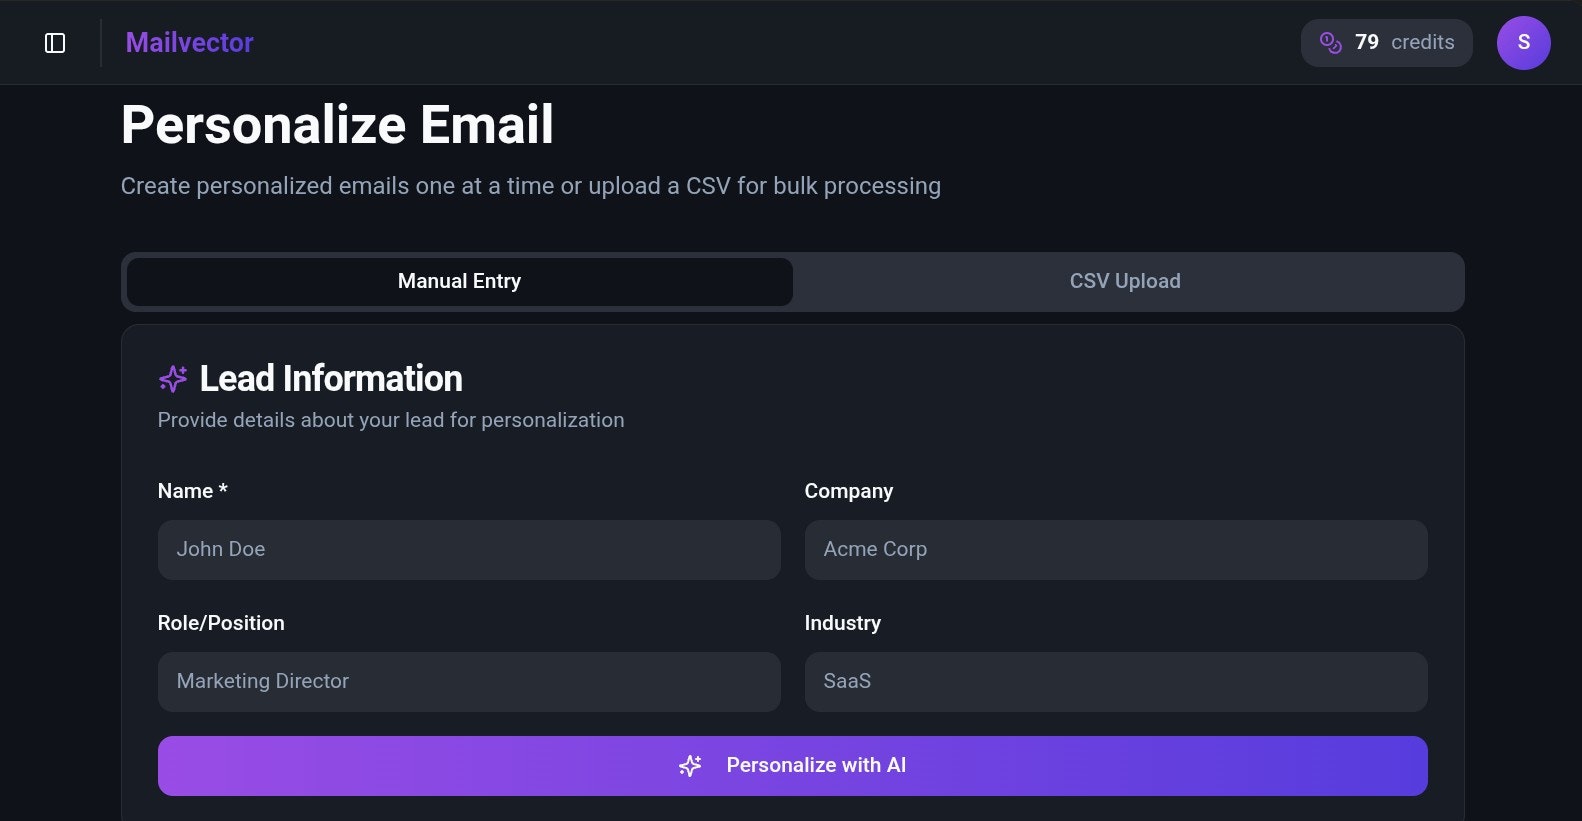This screenshot has height=821, width=1582.
Task: Click 'Create personalized emails one at a time' subtitle
Action: (x=531, y=186)
